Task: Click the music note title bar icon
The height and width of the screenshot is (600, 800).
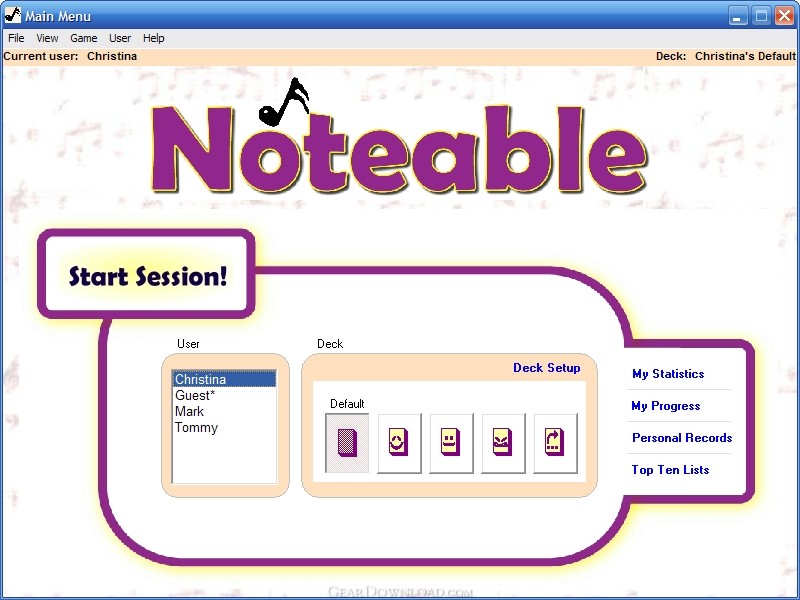Action: [12, 16]
